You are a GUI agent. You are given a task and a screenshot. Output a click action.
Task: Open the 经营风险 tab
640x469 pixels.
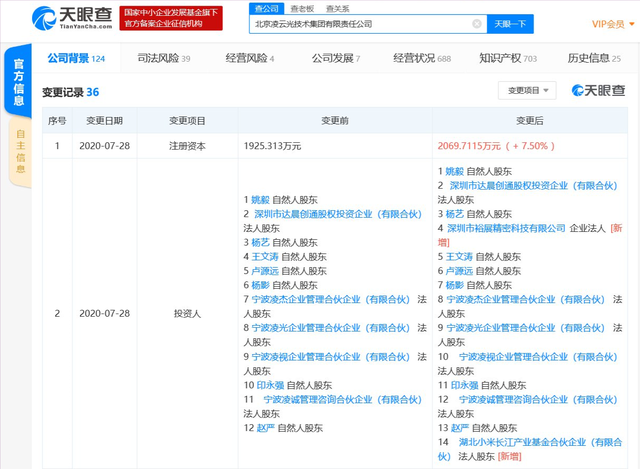click(250, 58)
